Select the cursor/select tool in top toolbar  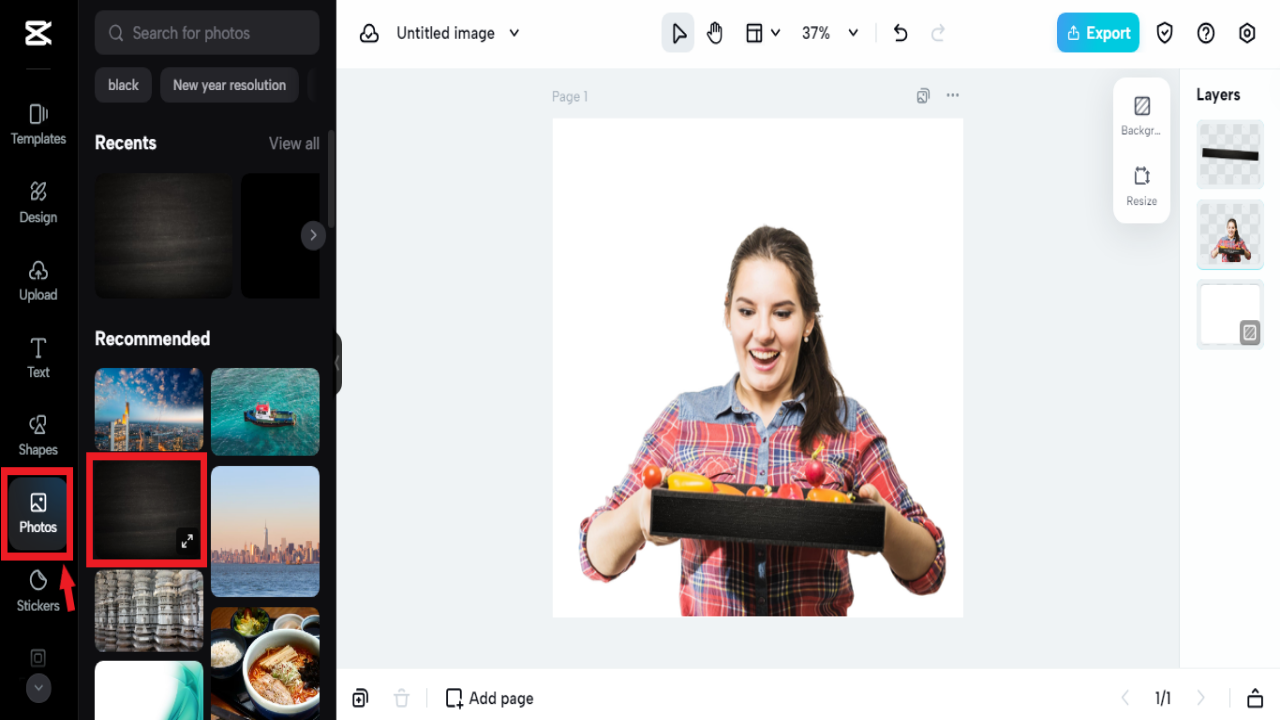[x=678, y=32]
